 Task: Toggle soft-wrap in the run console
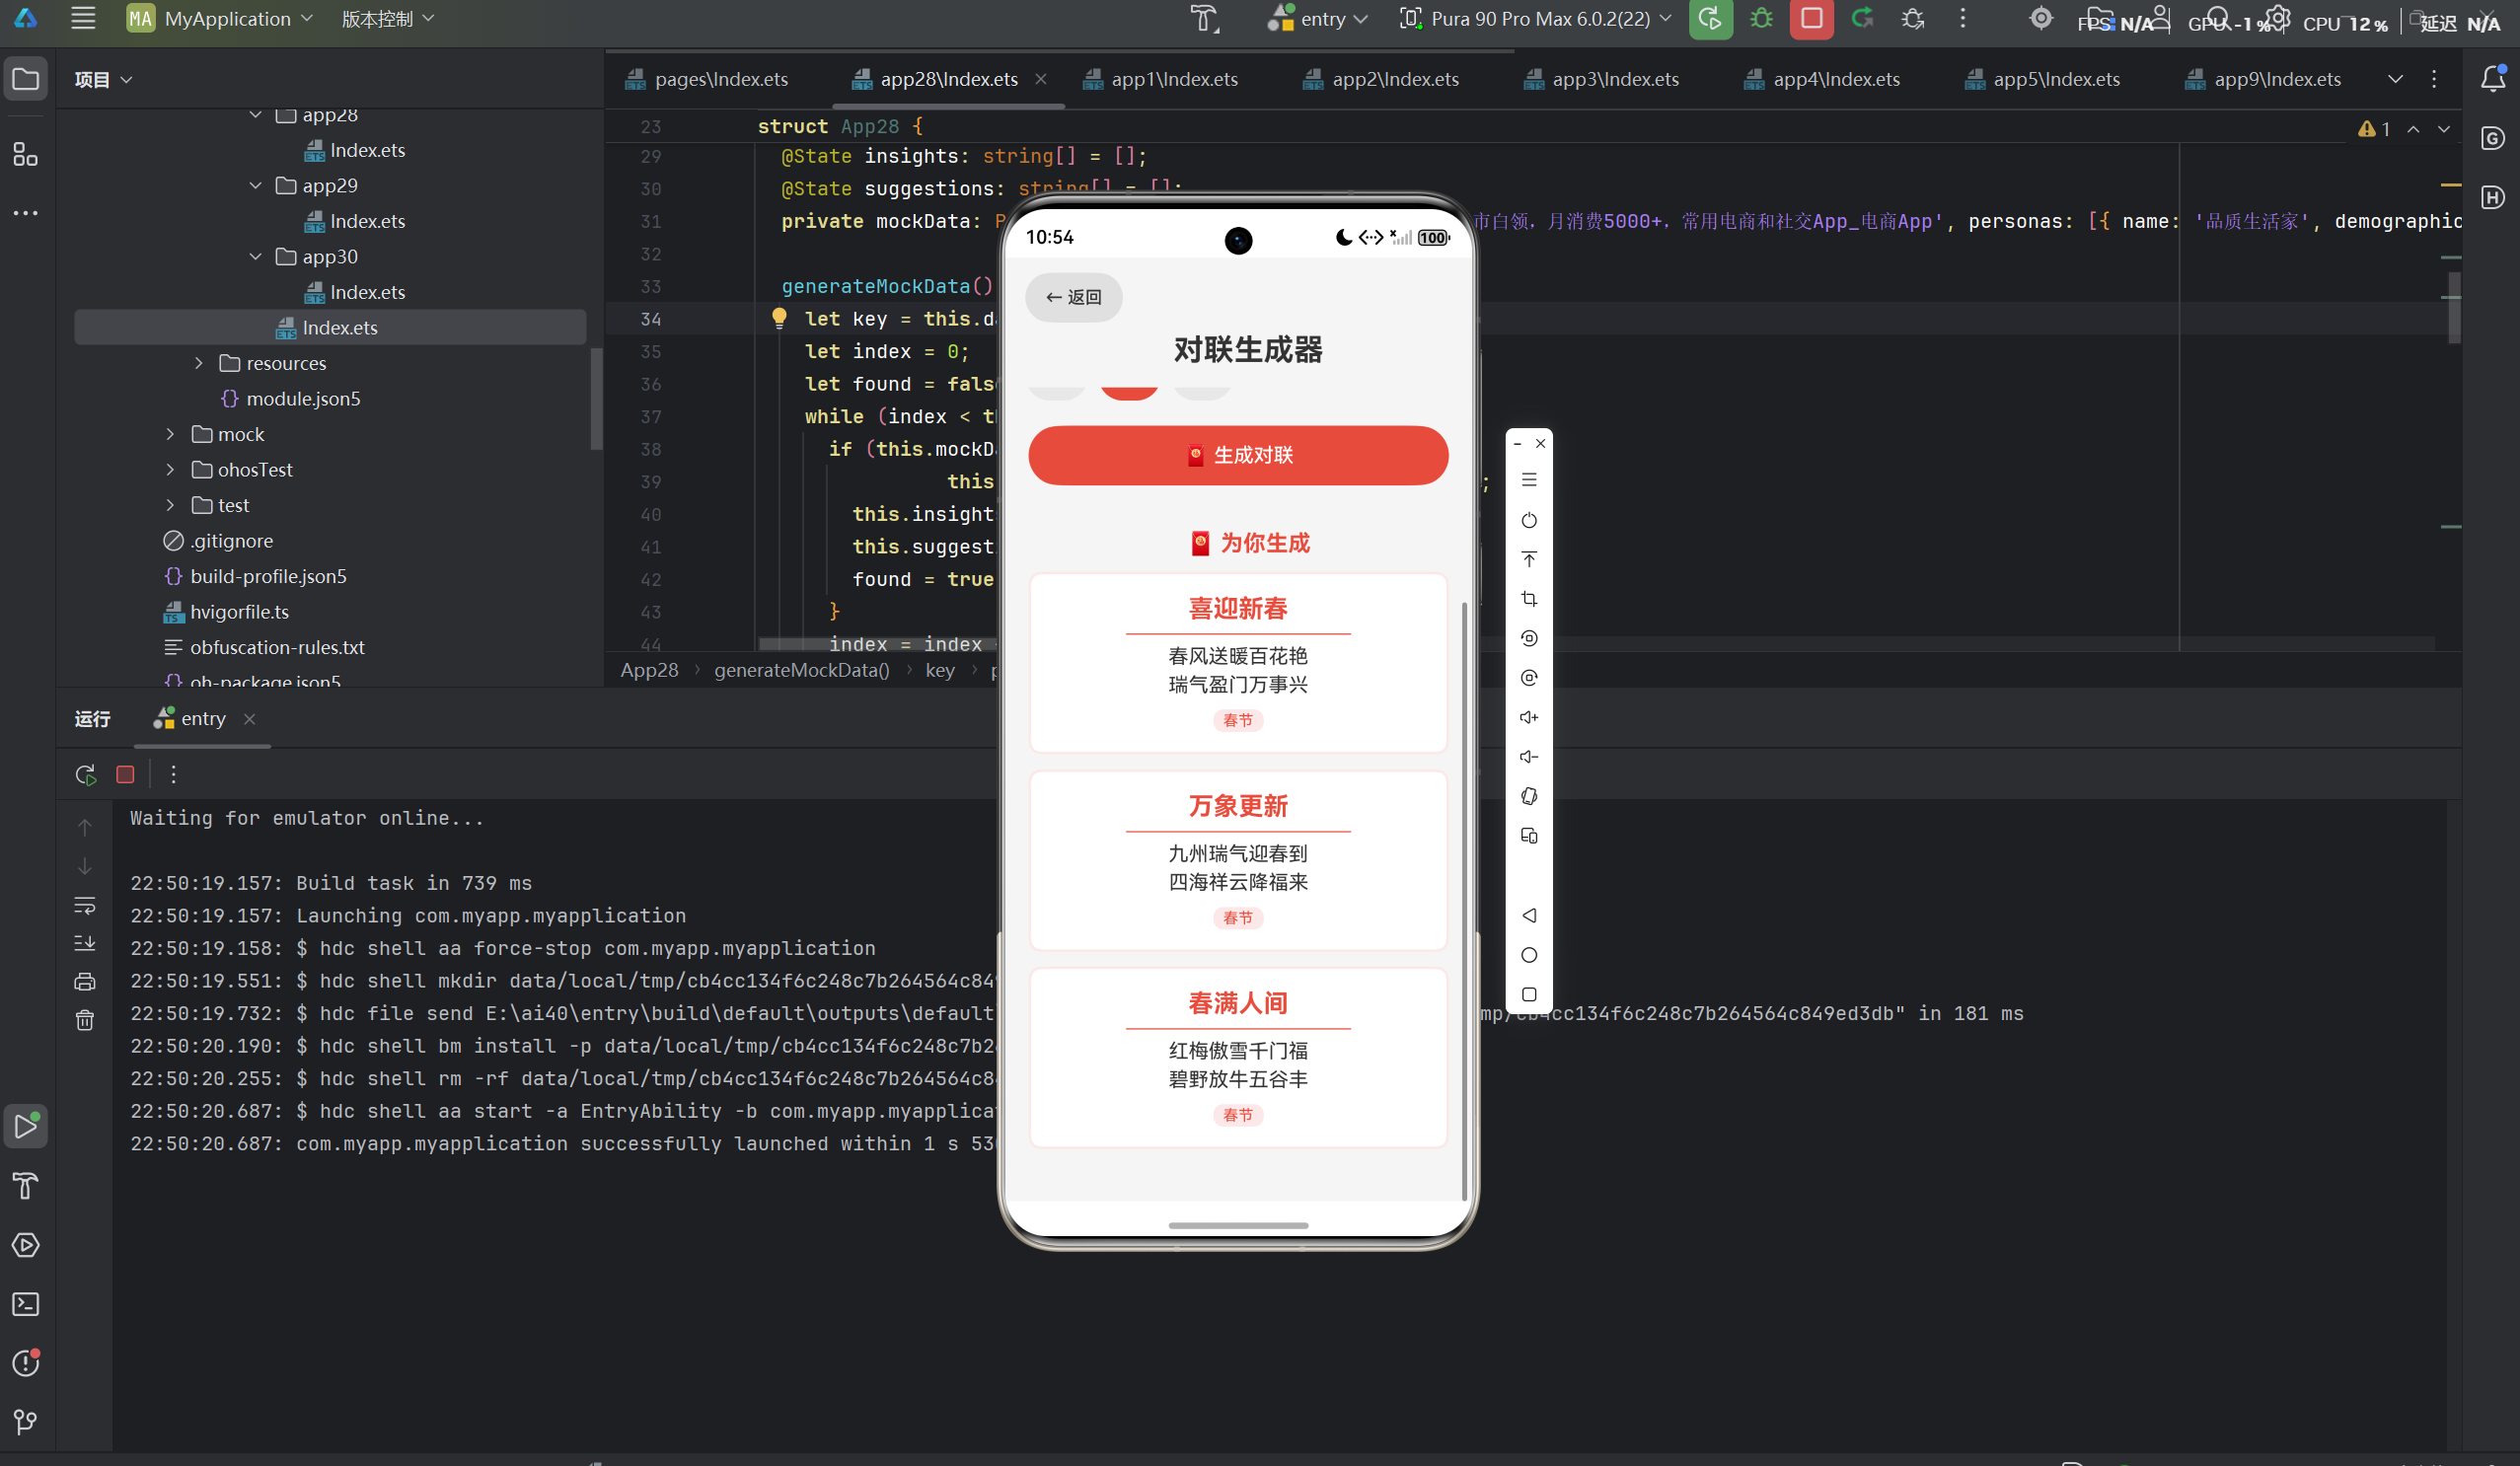[x=85, y=905]
